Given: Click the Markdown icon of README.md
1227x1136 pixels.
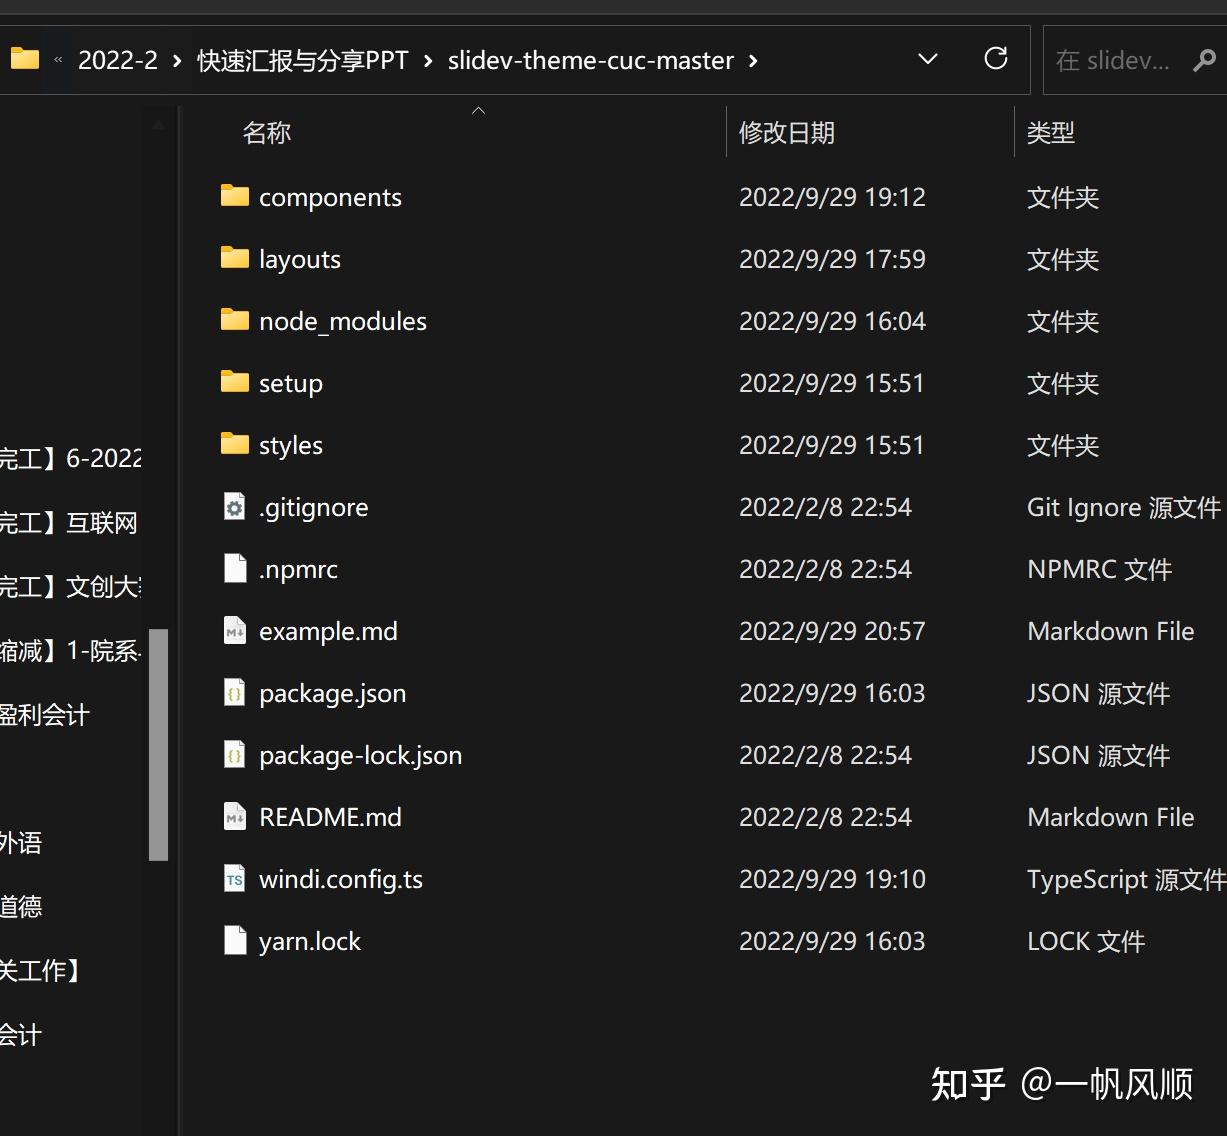Looking at the screenshot, I should click(x=234, y=817).
